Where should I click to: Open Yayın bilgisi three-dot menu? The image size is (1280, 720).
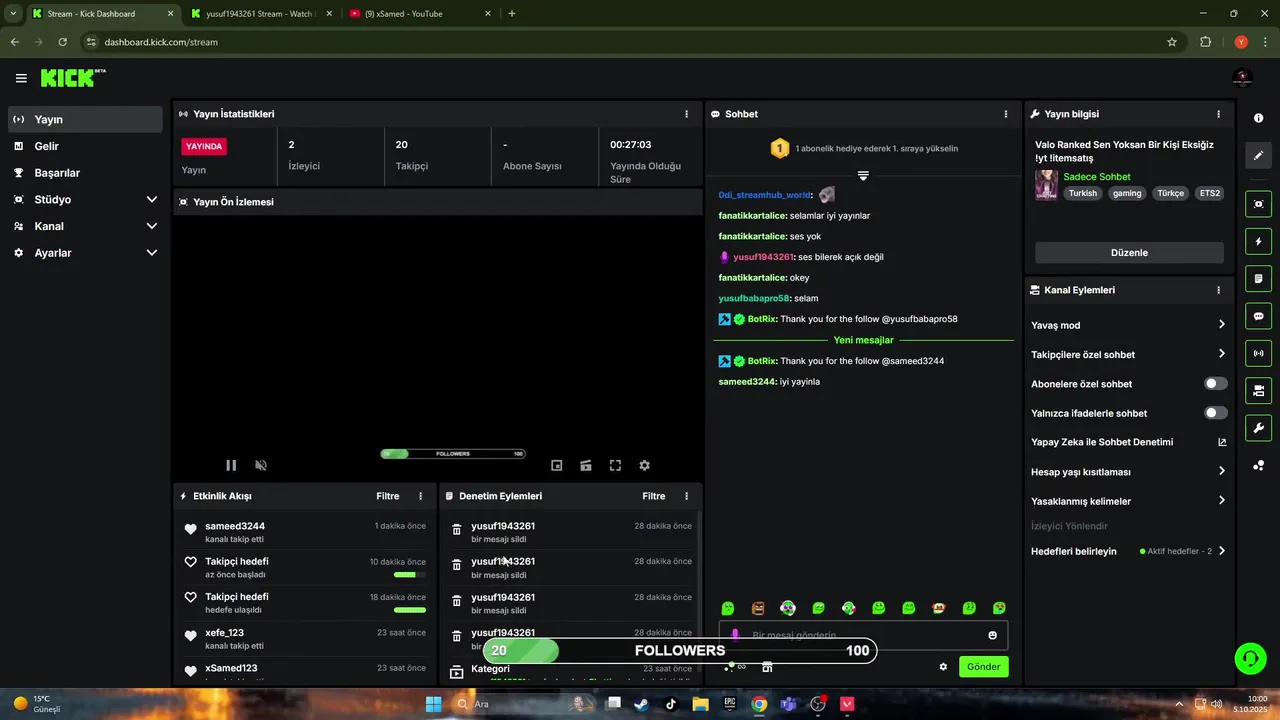[1218, 114]
